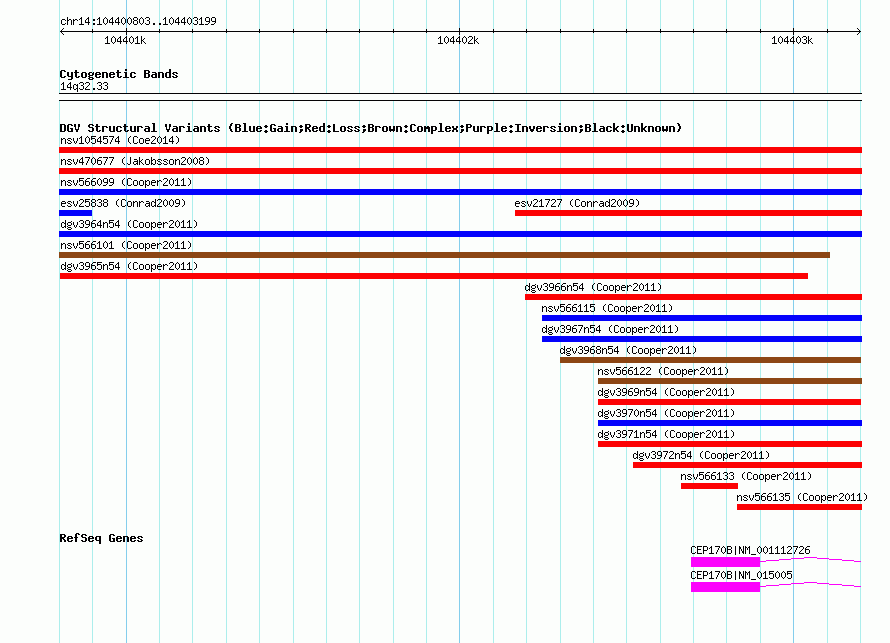The image size is (890, 643).
Task: Click the red dgv3969n54 bar
Action: [729, 402]
